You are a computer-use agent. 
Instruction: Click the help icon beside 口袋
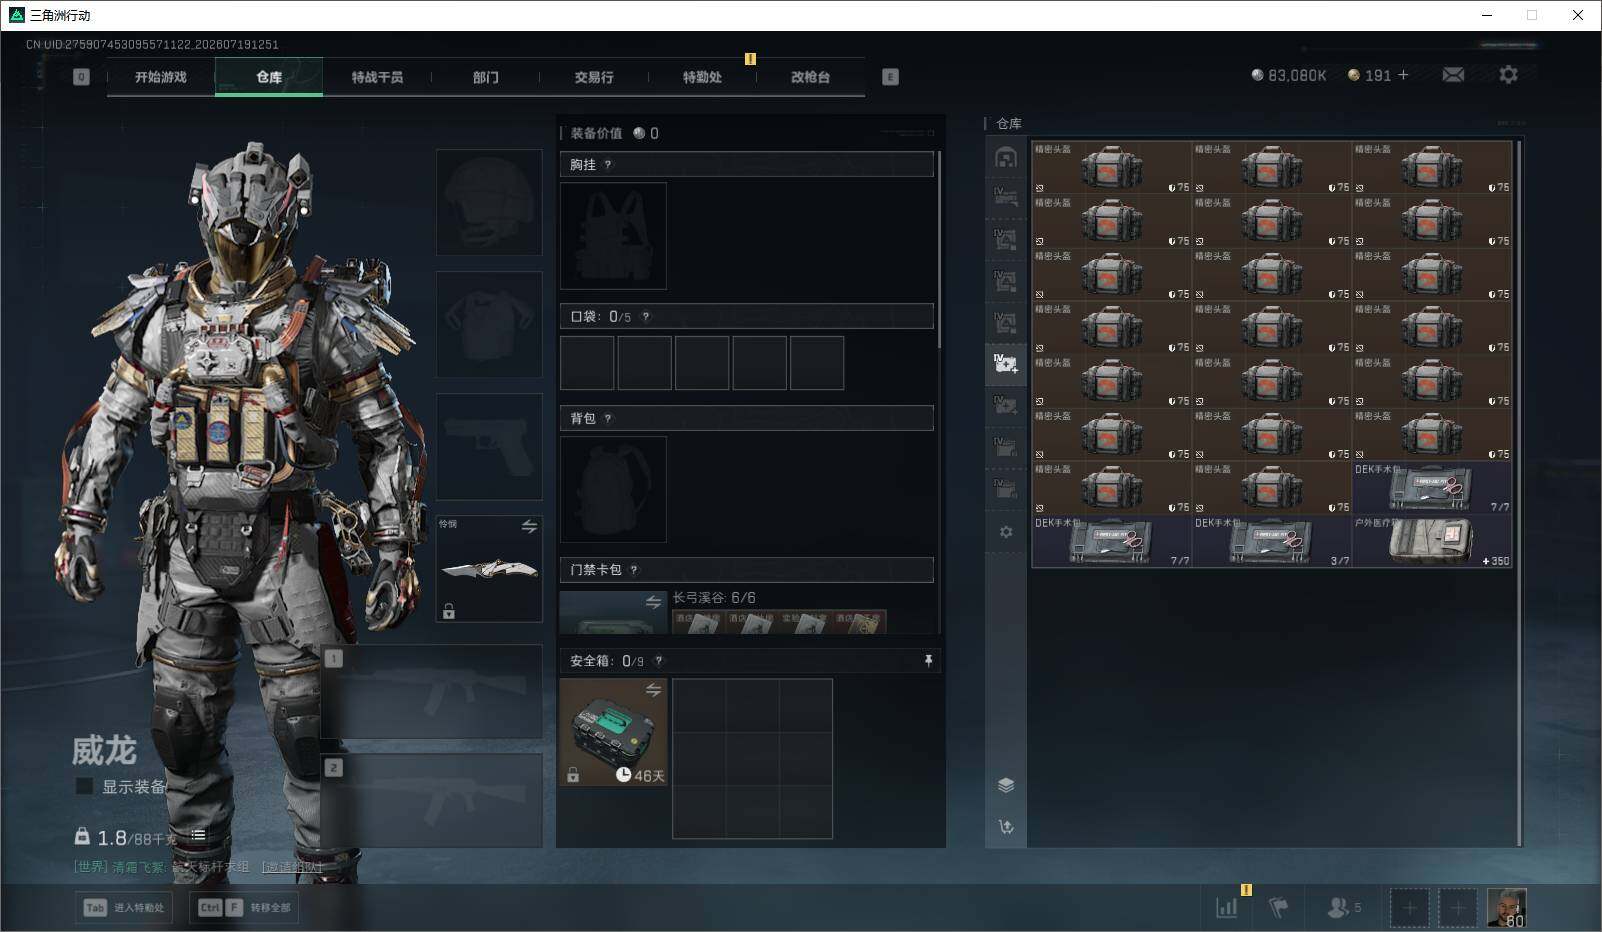point(646,317)
